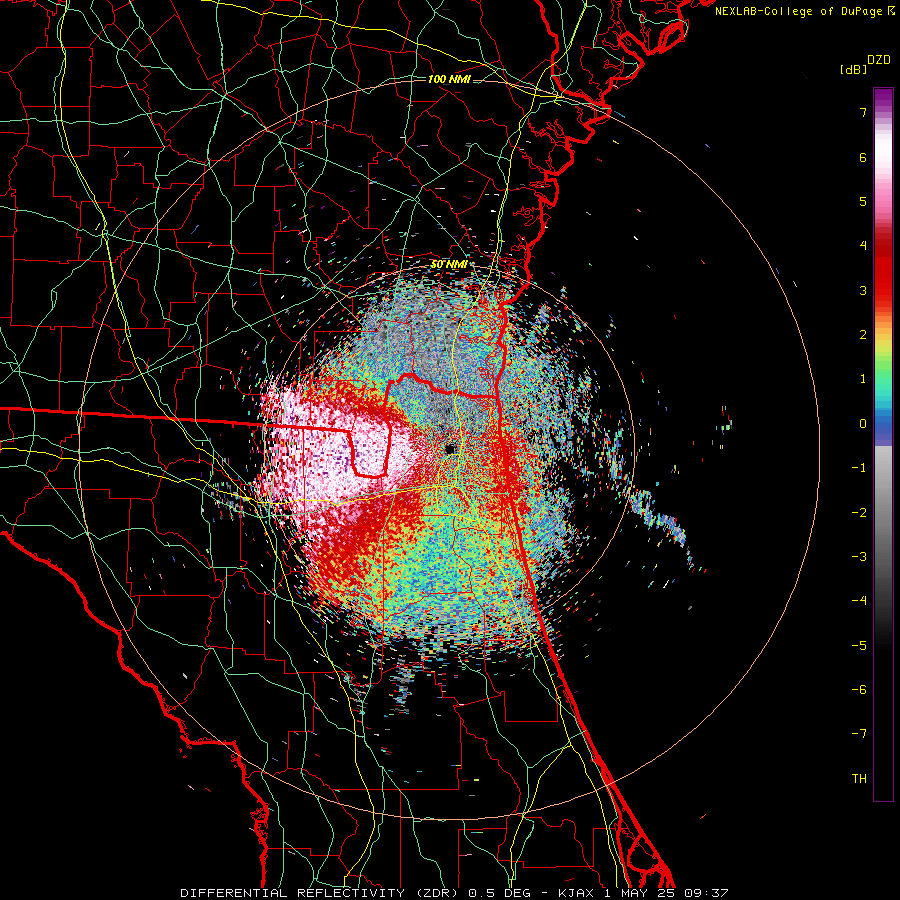Select the -5 dB scale tick label
Screen dimensions: 900x900
click(x=859, y=646)
